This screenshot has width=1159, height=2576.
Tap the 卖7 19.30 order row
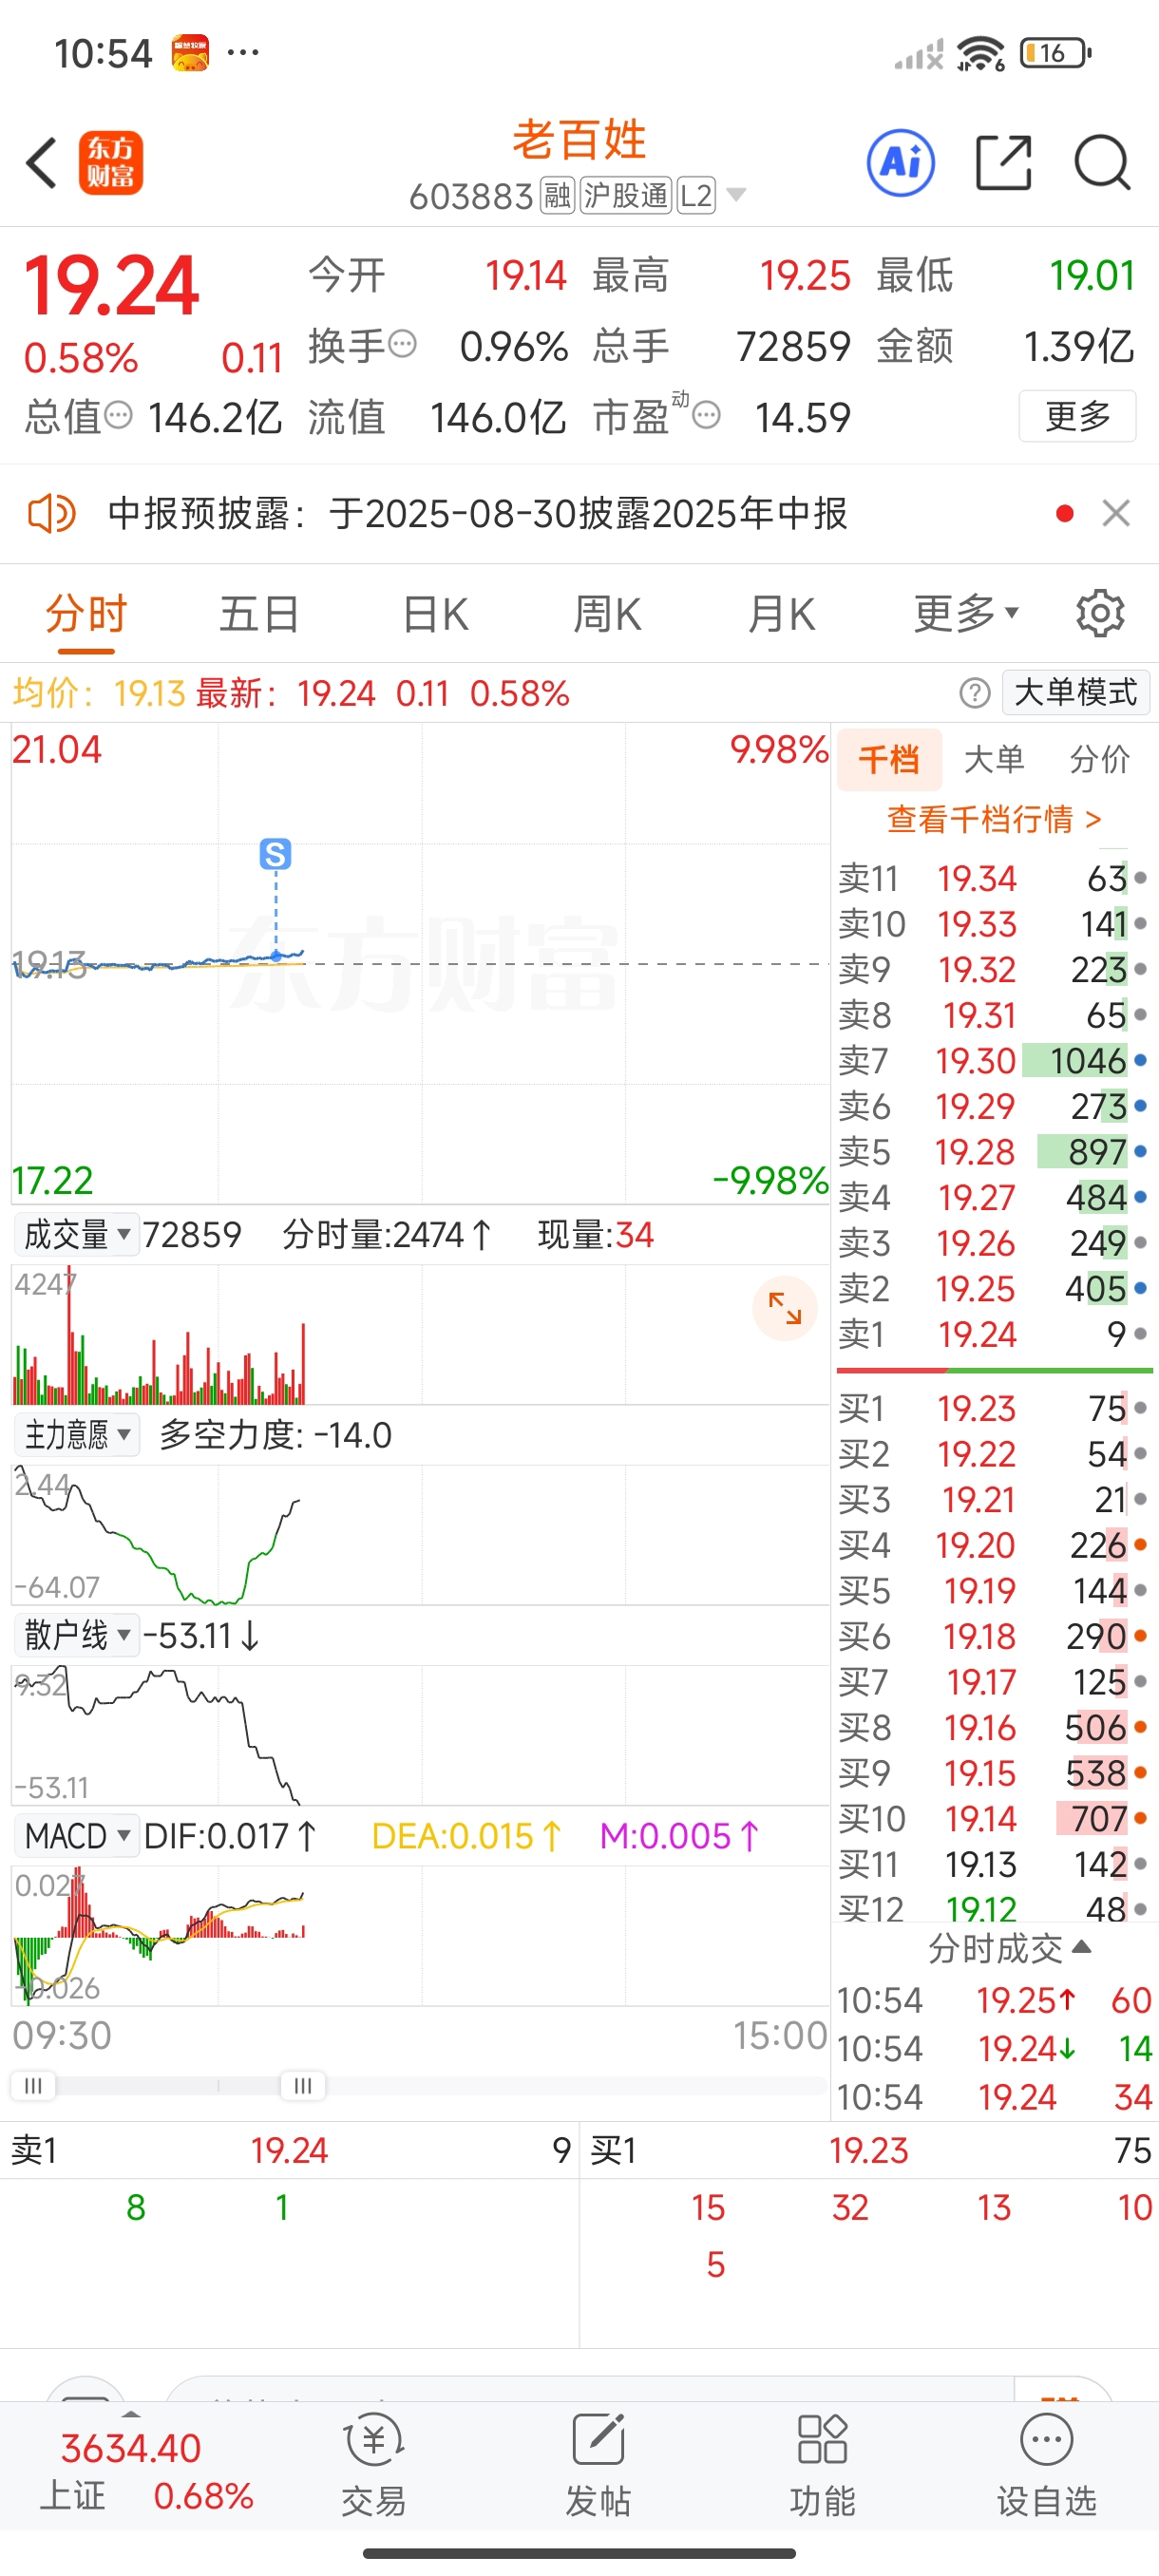click(993, 1060)
